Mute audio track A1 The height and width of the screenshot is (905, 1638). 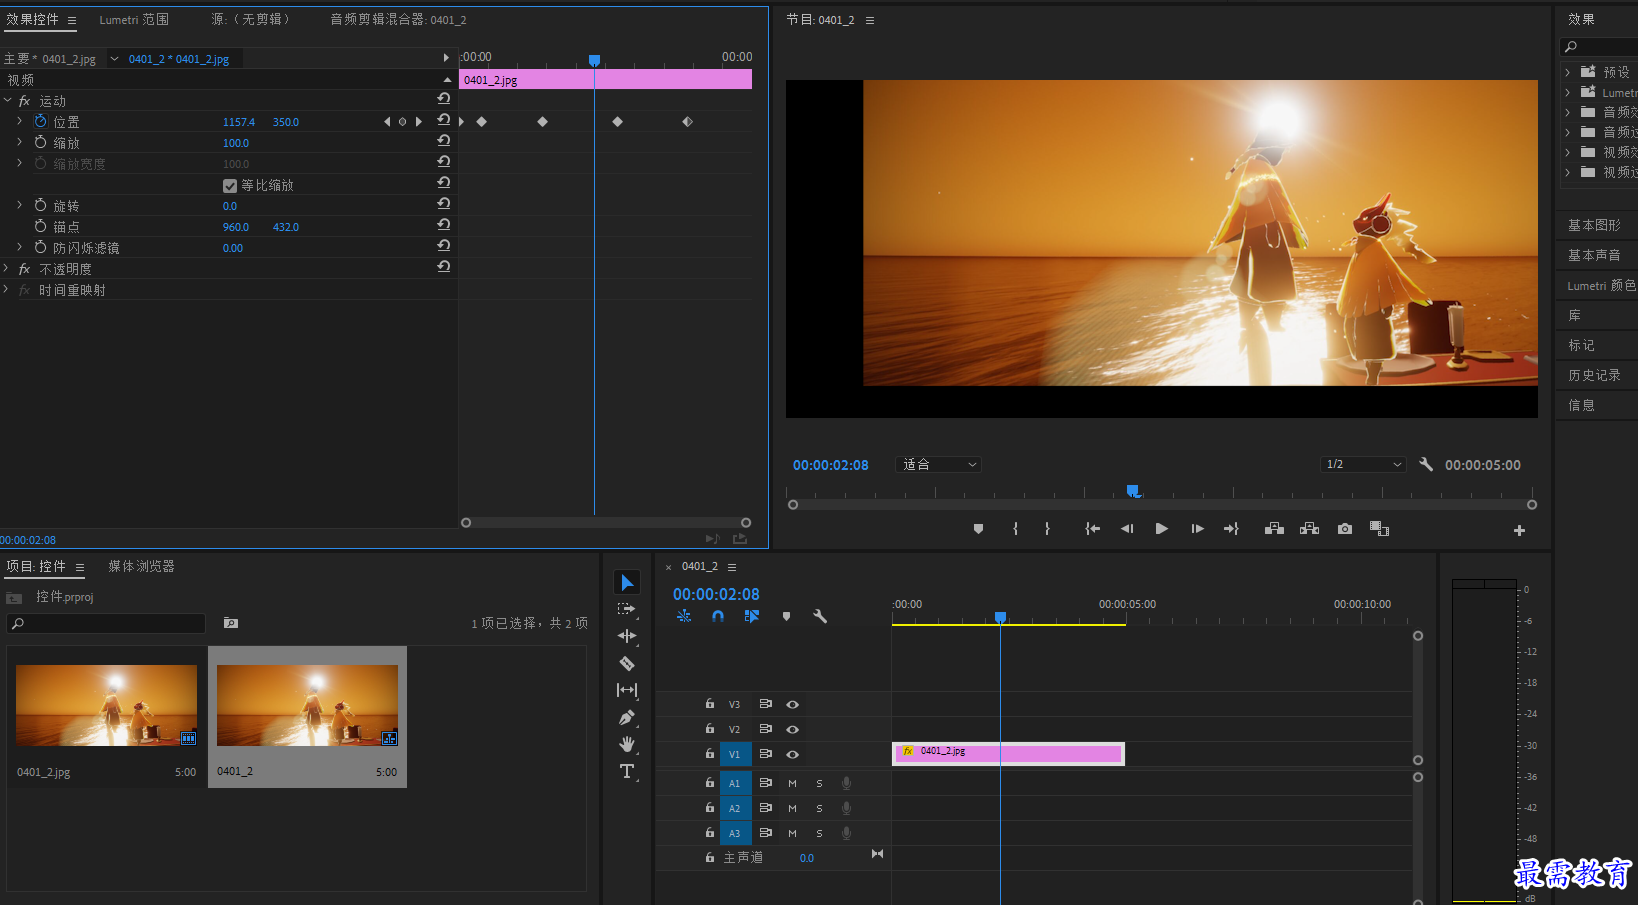(x=792, y=783)
